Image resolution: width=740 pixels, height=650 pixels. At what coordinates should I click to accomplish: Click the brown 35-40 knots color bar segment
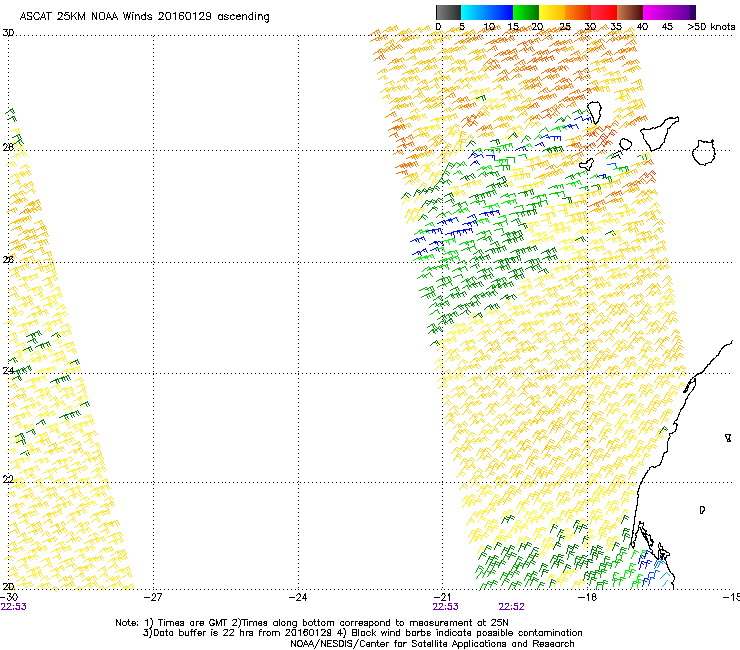[630, 12]
